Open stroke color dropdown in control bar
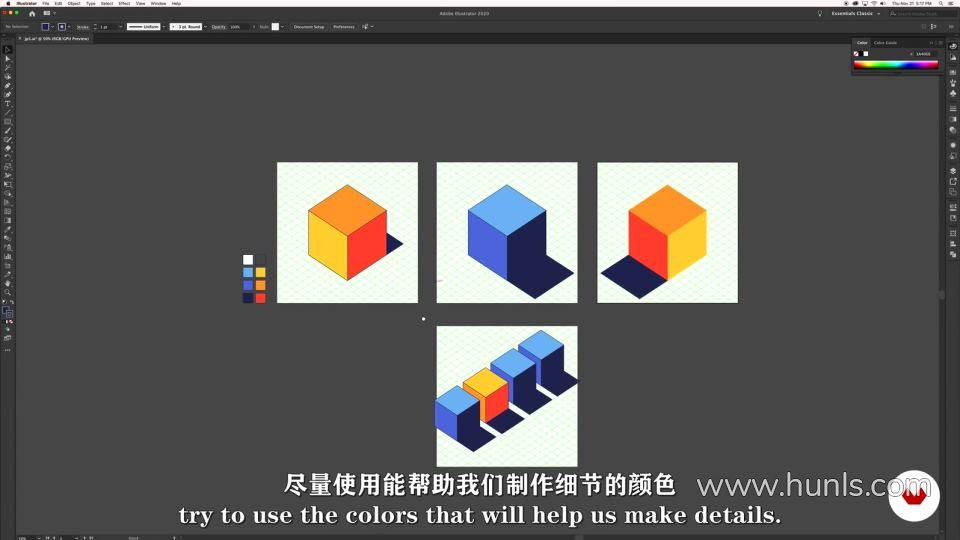The image size is (960, 540). (x=69, y=27)
